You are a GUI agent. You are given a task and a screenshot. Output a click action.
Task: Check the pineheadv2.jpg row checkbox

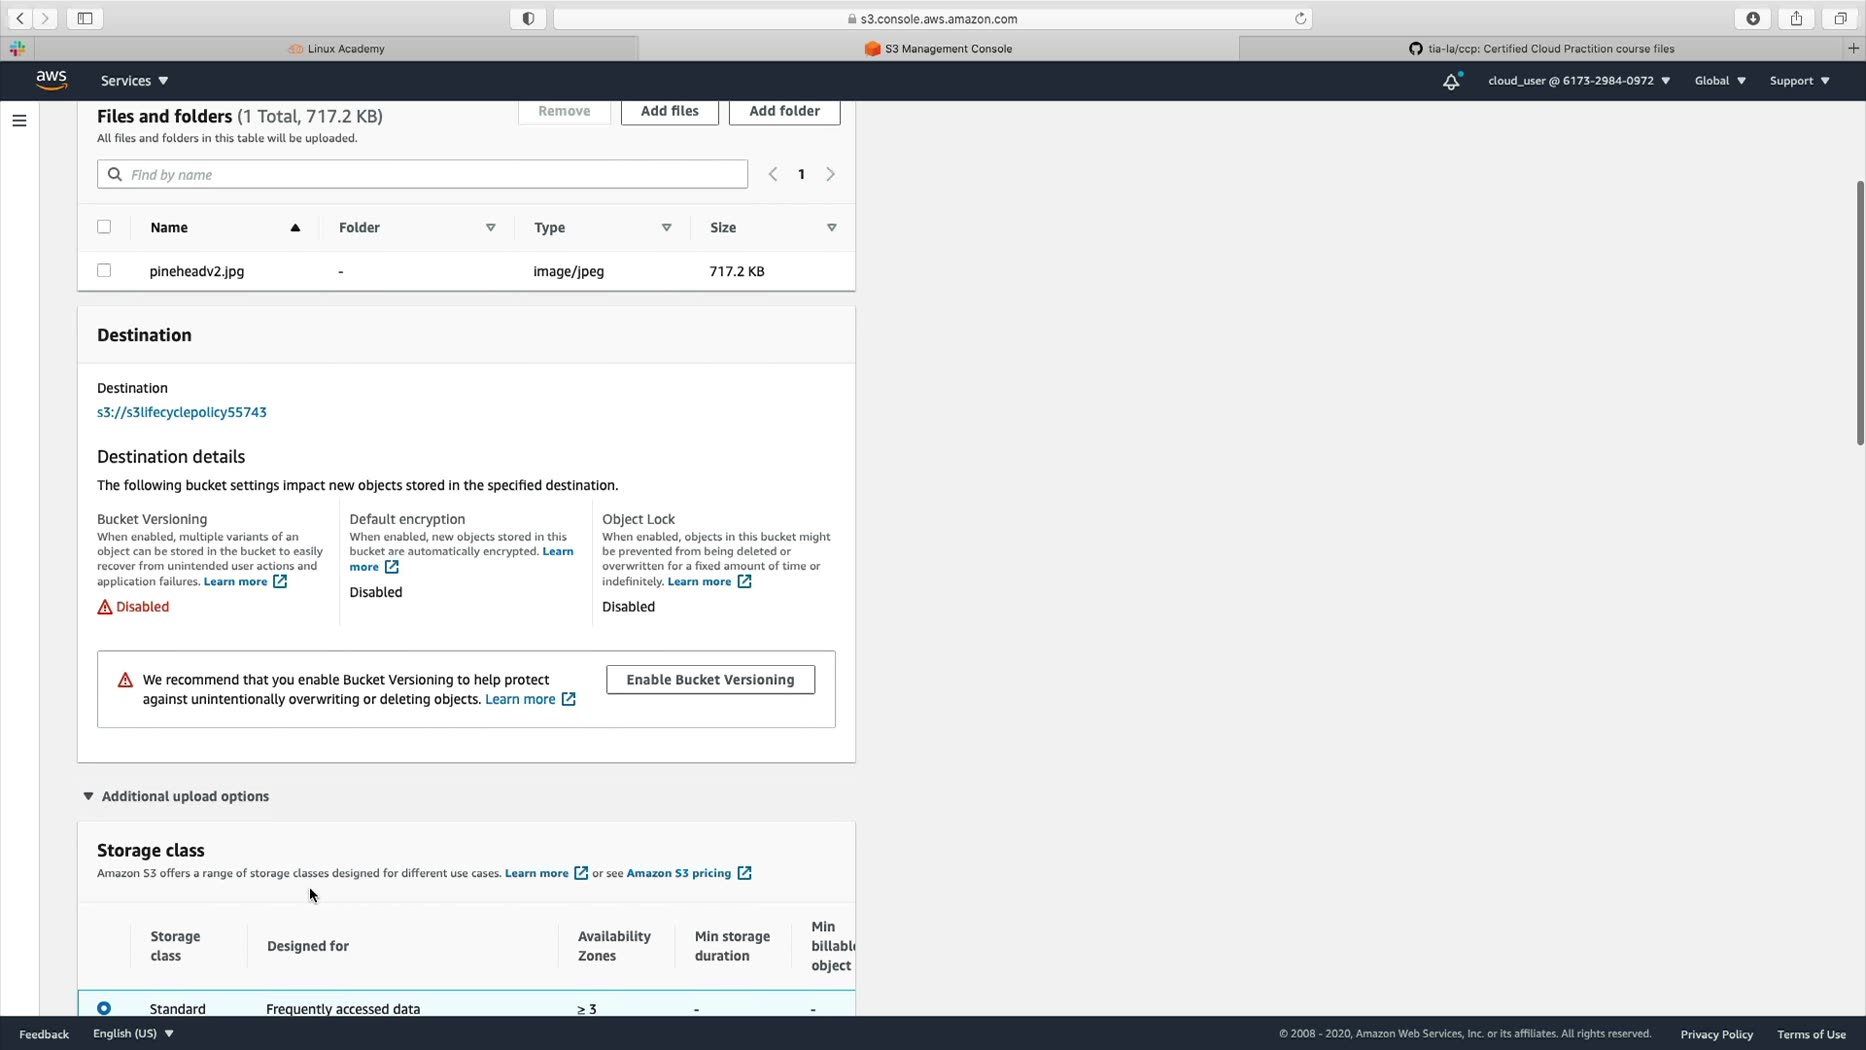[x=104, y=271]
